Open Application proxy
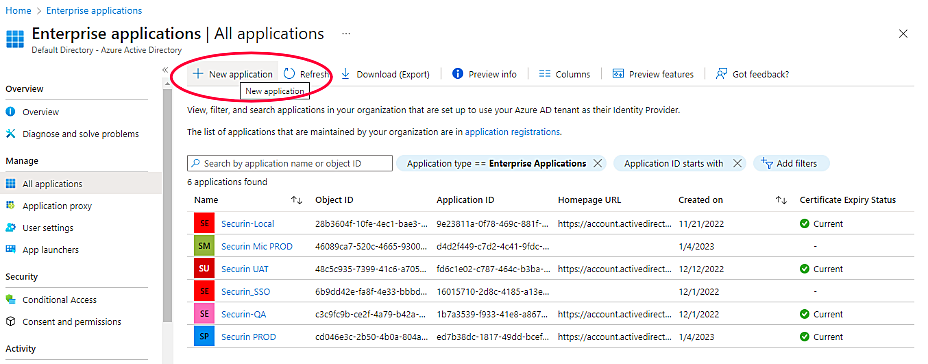Viewport: 928px width, 364px height. coord(57,206)
